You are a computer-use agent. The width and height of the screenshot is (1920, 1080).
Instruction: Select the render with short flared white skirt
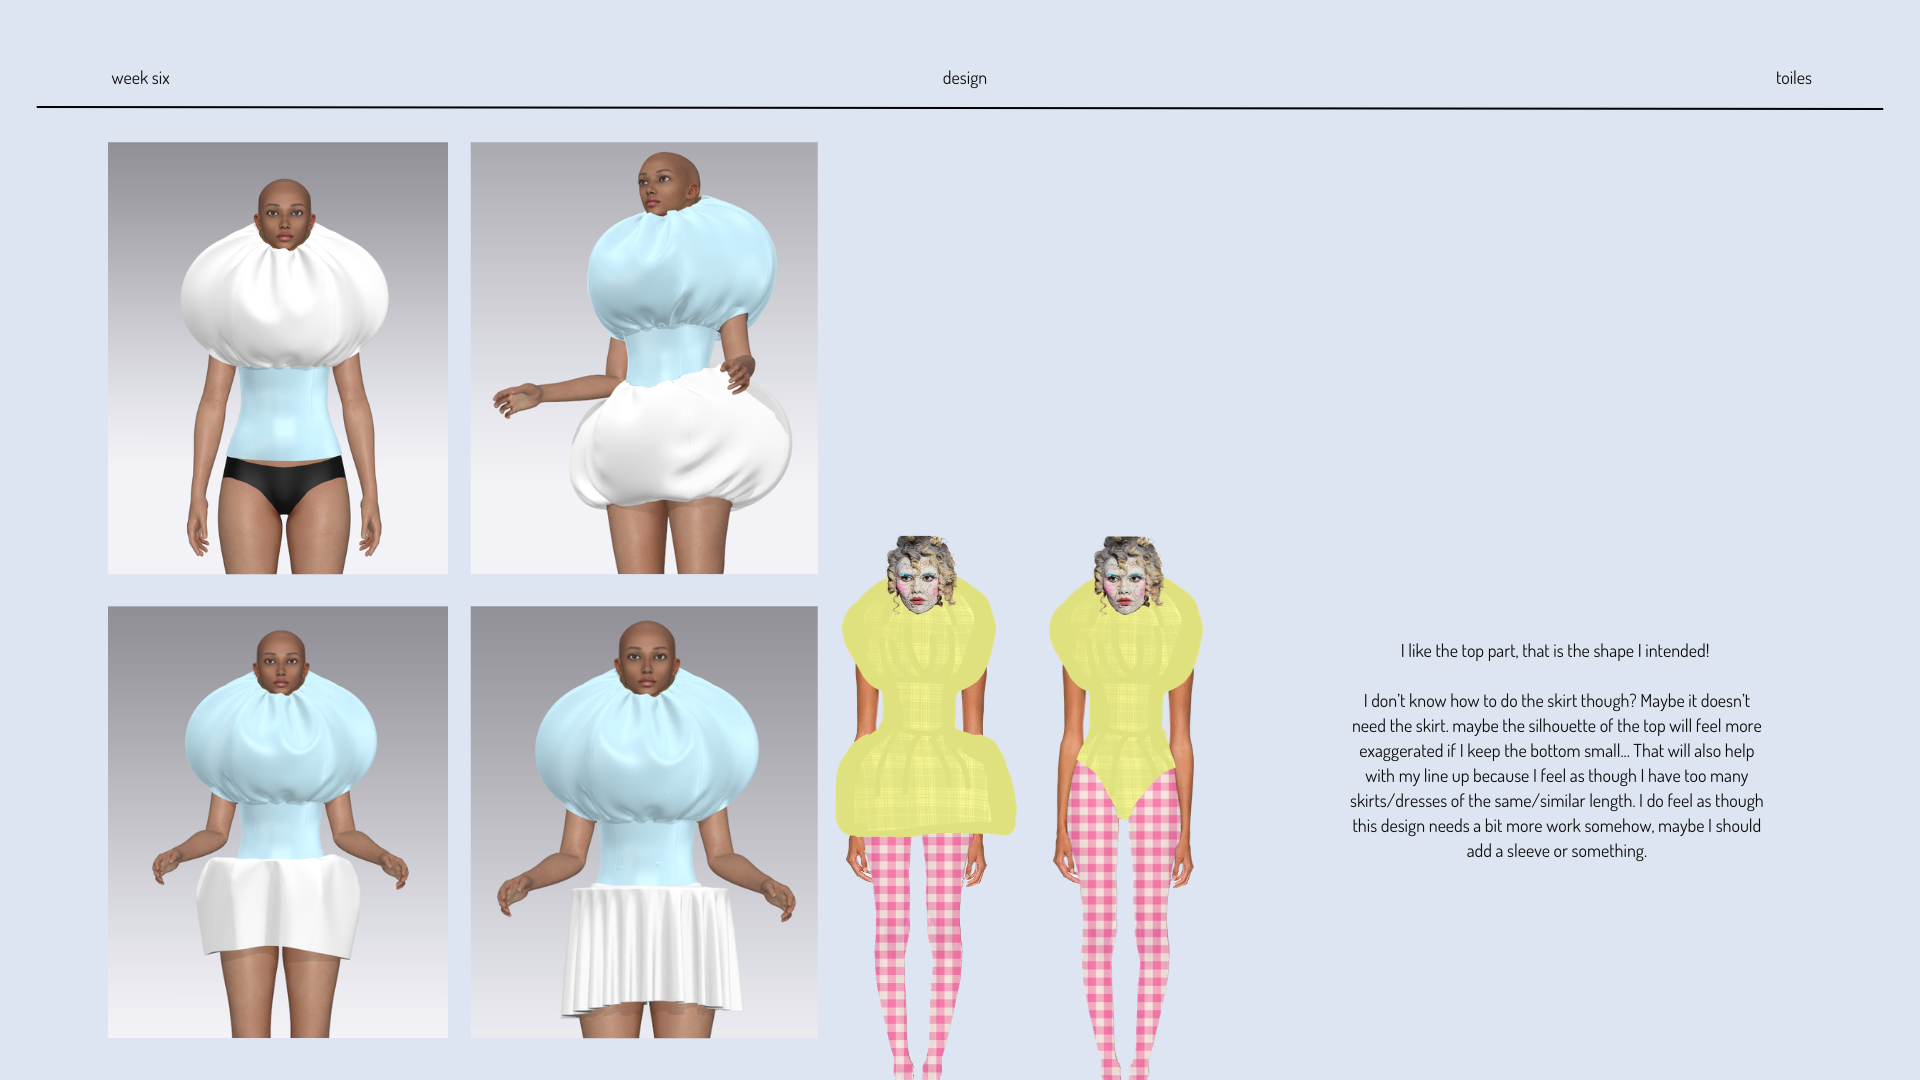click(278, 822)
